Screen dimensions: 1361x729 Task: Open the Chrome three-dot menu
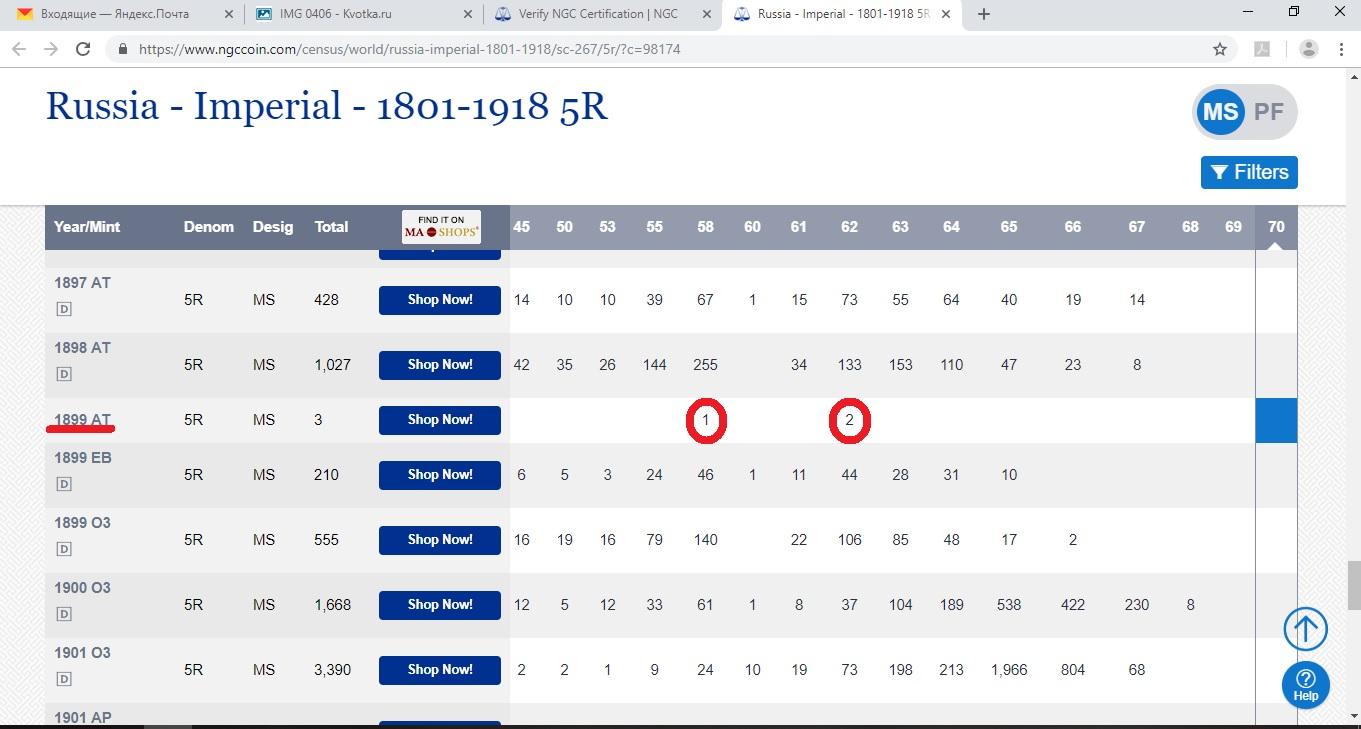tap(1342, 49)
